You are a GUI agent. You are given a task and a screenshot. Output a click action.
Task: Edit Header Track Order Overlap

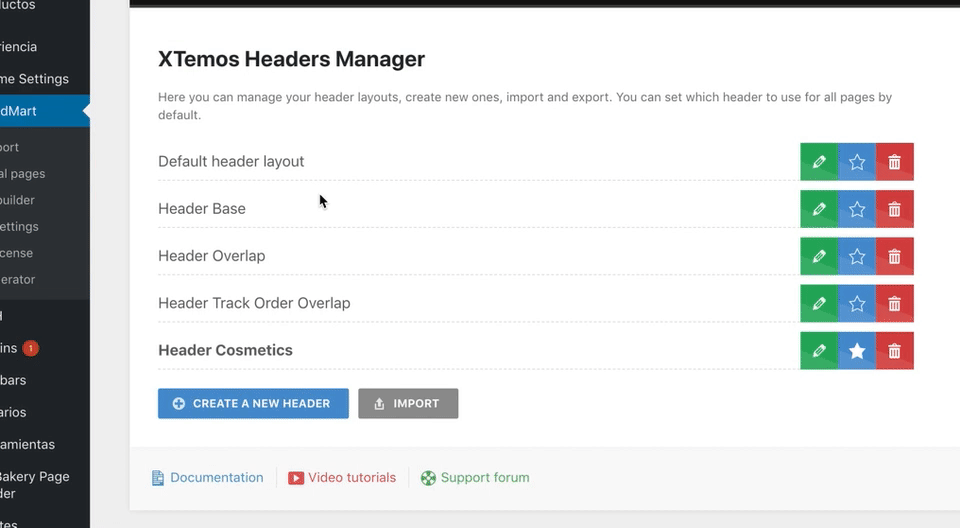tap(819, 303)
